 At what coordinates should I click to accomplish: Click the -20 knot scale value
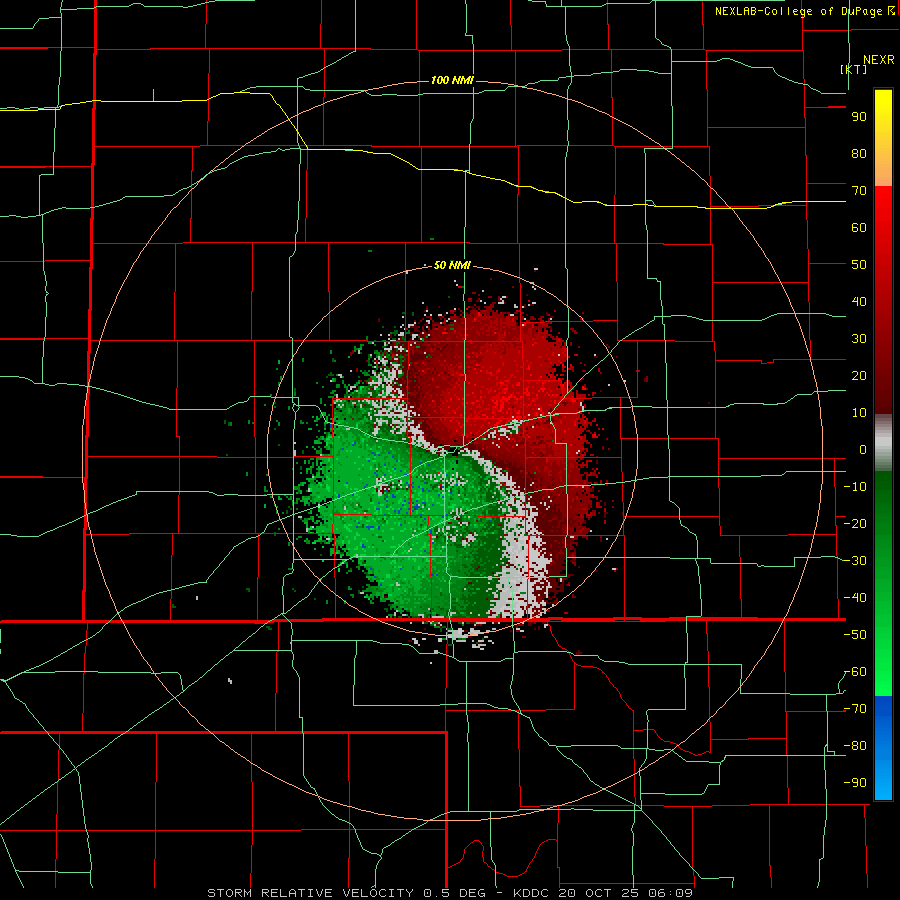tap(855, 524)
